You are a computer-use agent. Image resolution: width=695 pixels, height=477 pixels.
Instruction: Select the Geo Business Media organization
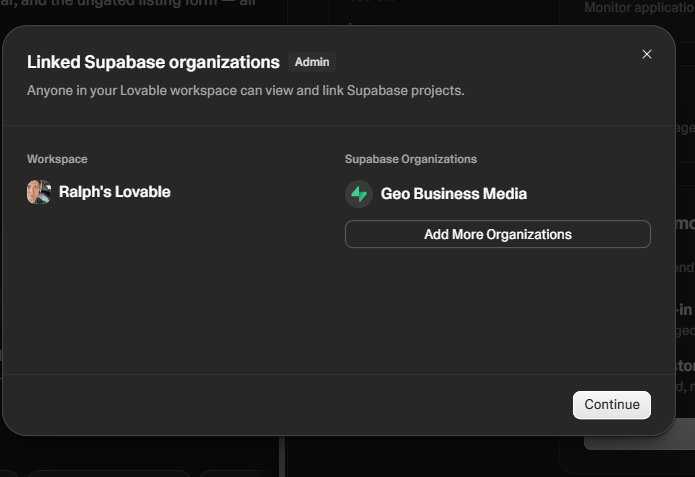(453, 194)
